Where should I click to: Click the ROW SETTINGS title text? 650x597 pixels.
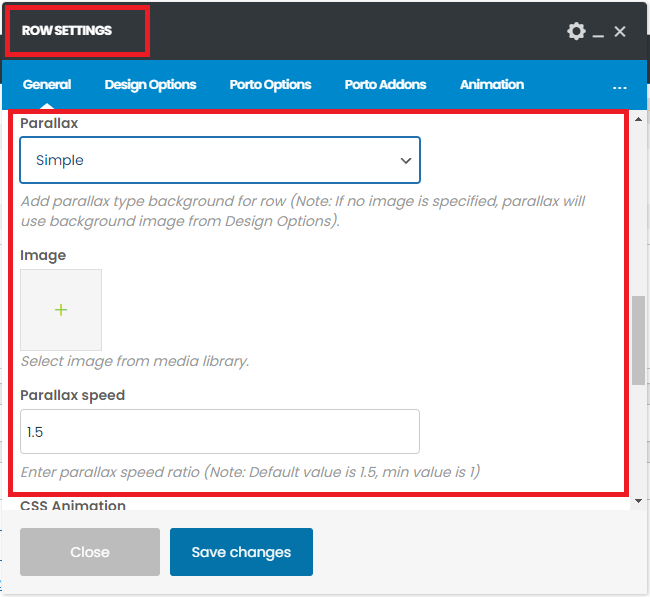tap(67, 30)
